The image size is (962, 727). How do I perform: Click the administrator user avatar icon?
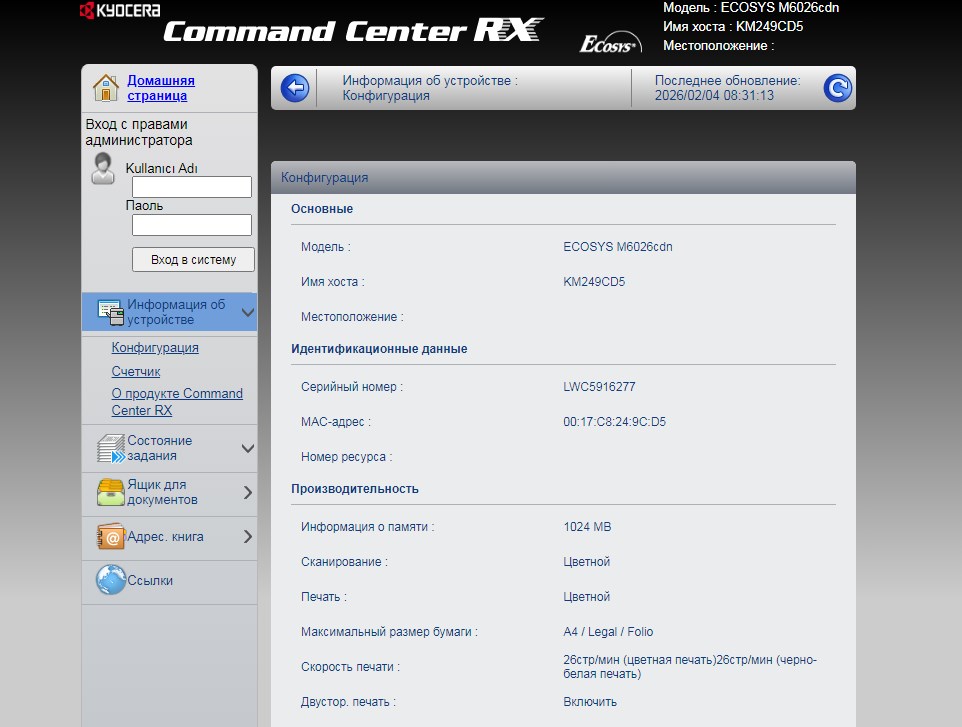pyautogui.click(x=103, y=168)
